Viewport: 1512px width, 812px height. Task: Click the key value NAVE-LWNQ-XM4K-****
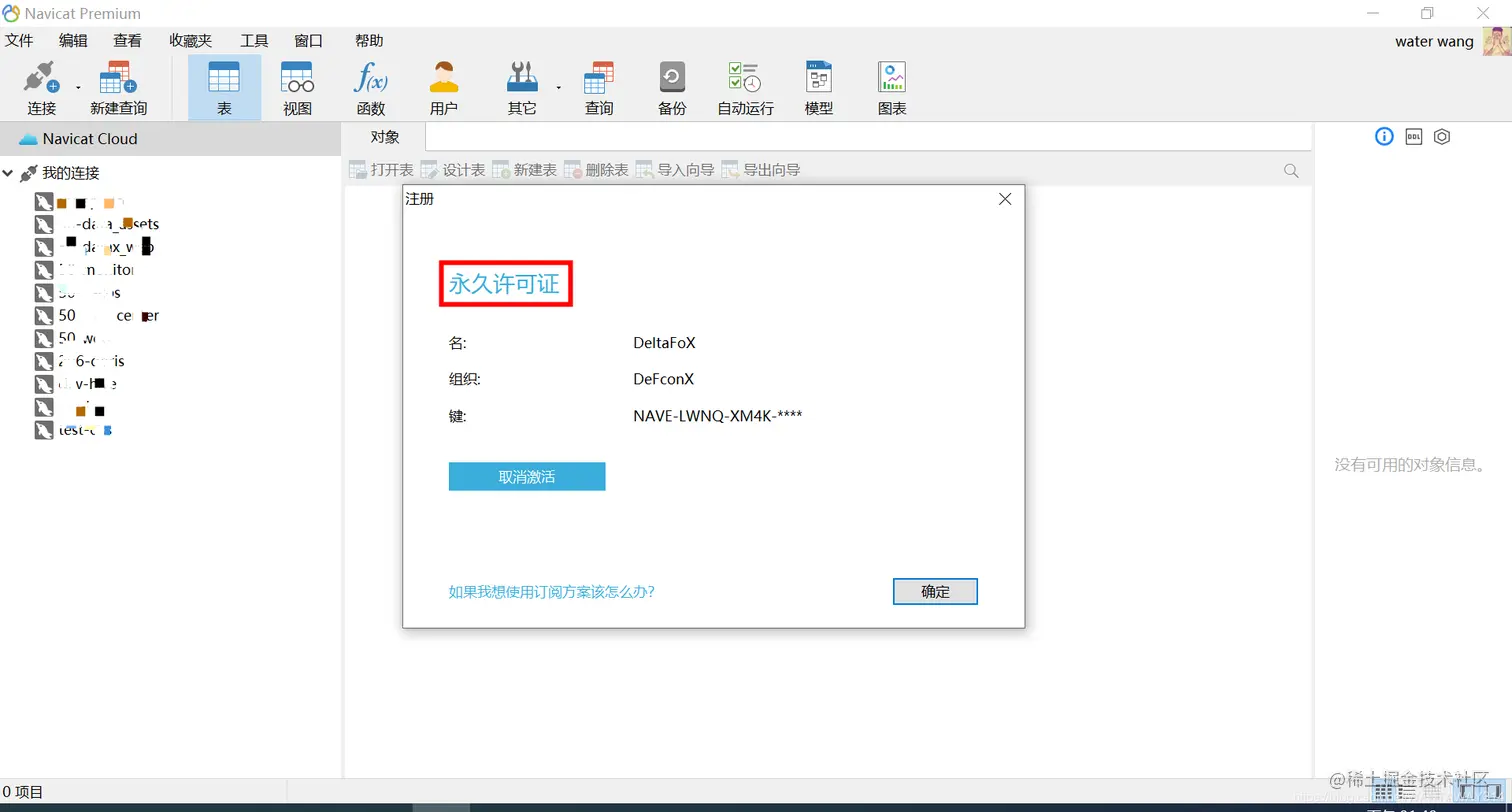click(x=718, y=416)
